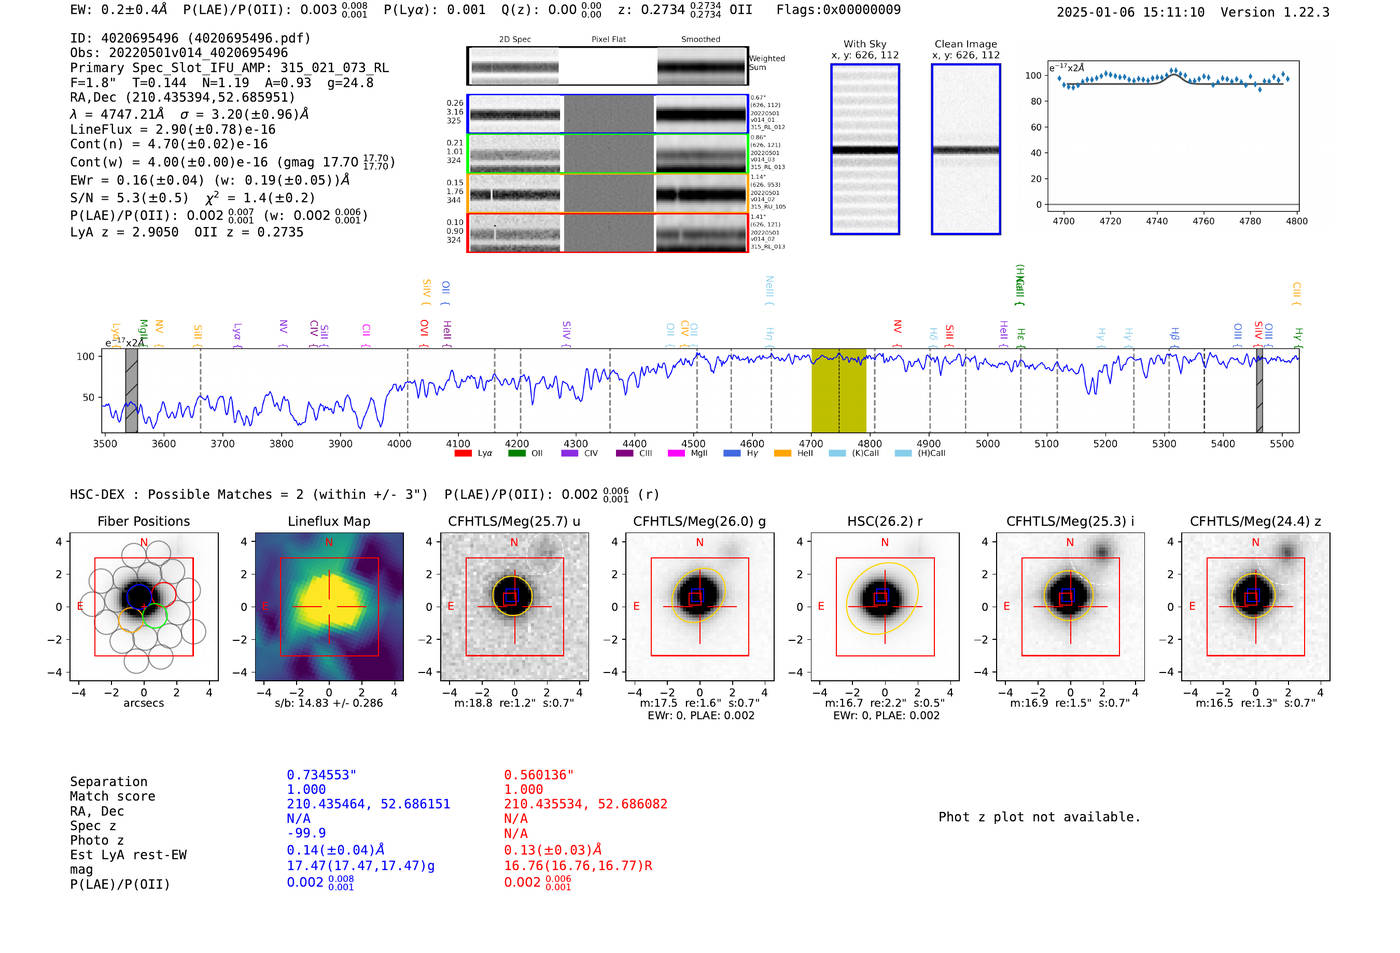Click the gray hatched band near 3550
1400x953 pixels.
[x=131, y=391]
